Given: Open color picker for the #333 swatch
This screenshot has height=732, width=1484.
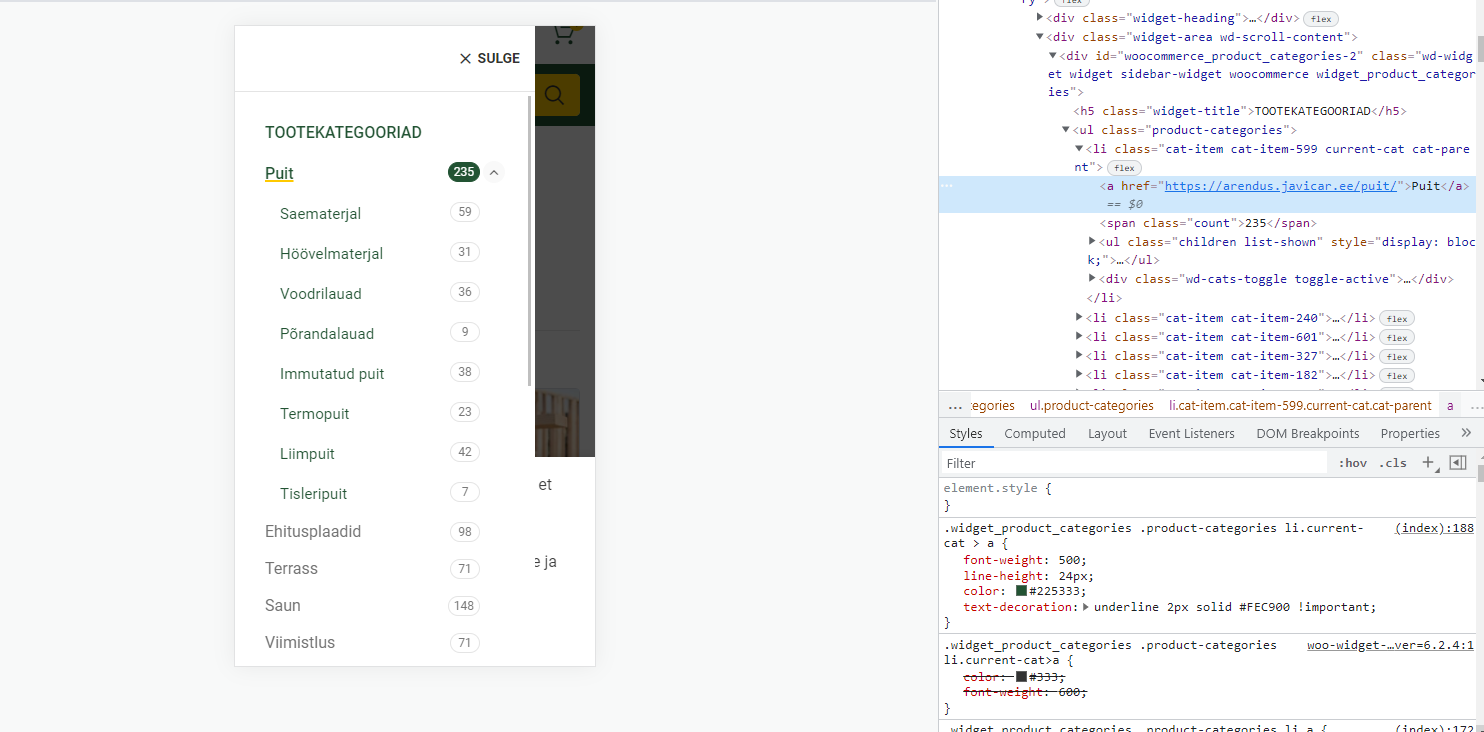Looking at the screenshot, I should pos(1021,677).
